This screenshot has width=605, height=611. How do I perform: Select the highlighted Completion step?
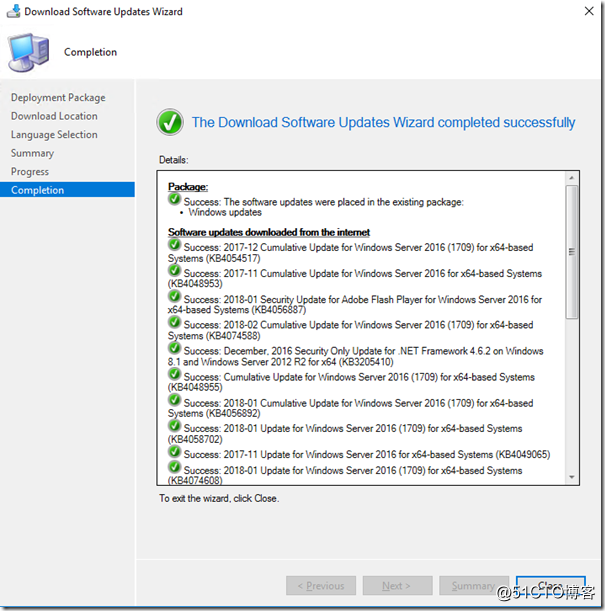(x=67, y=190)
